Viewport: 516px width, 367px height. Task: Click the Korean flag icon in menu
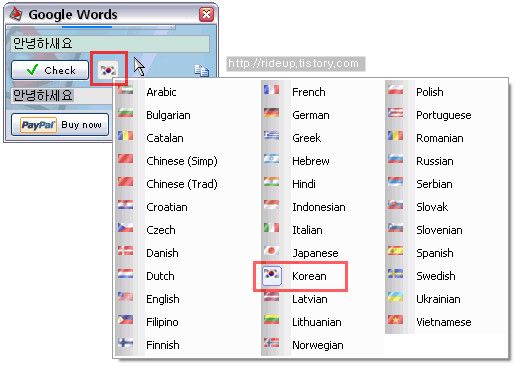point(272,275)
